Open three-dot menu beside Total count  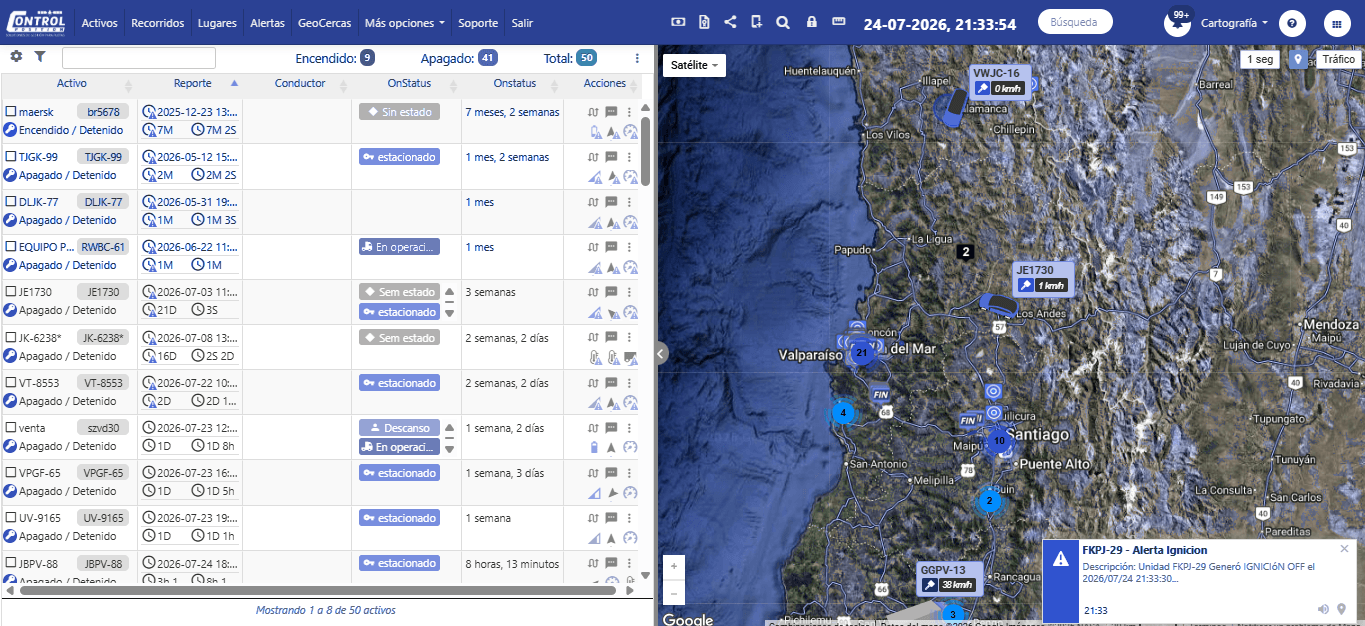pos(637,58)
